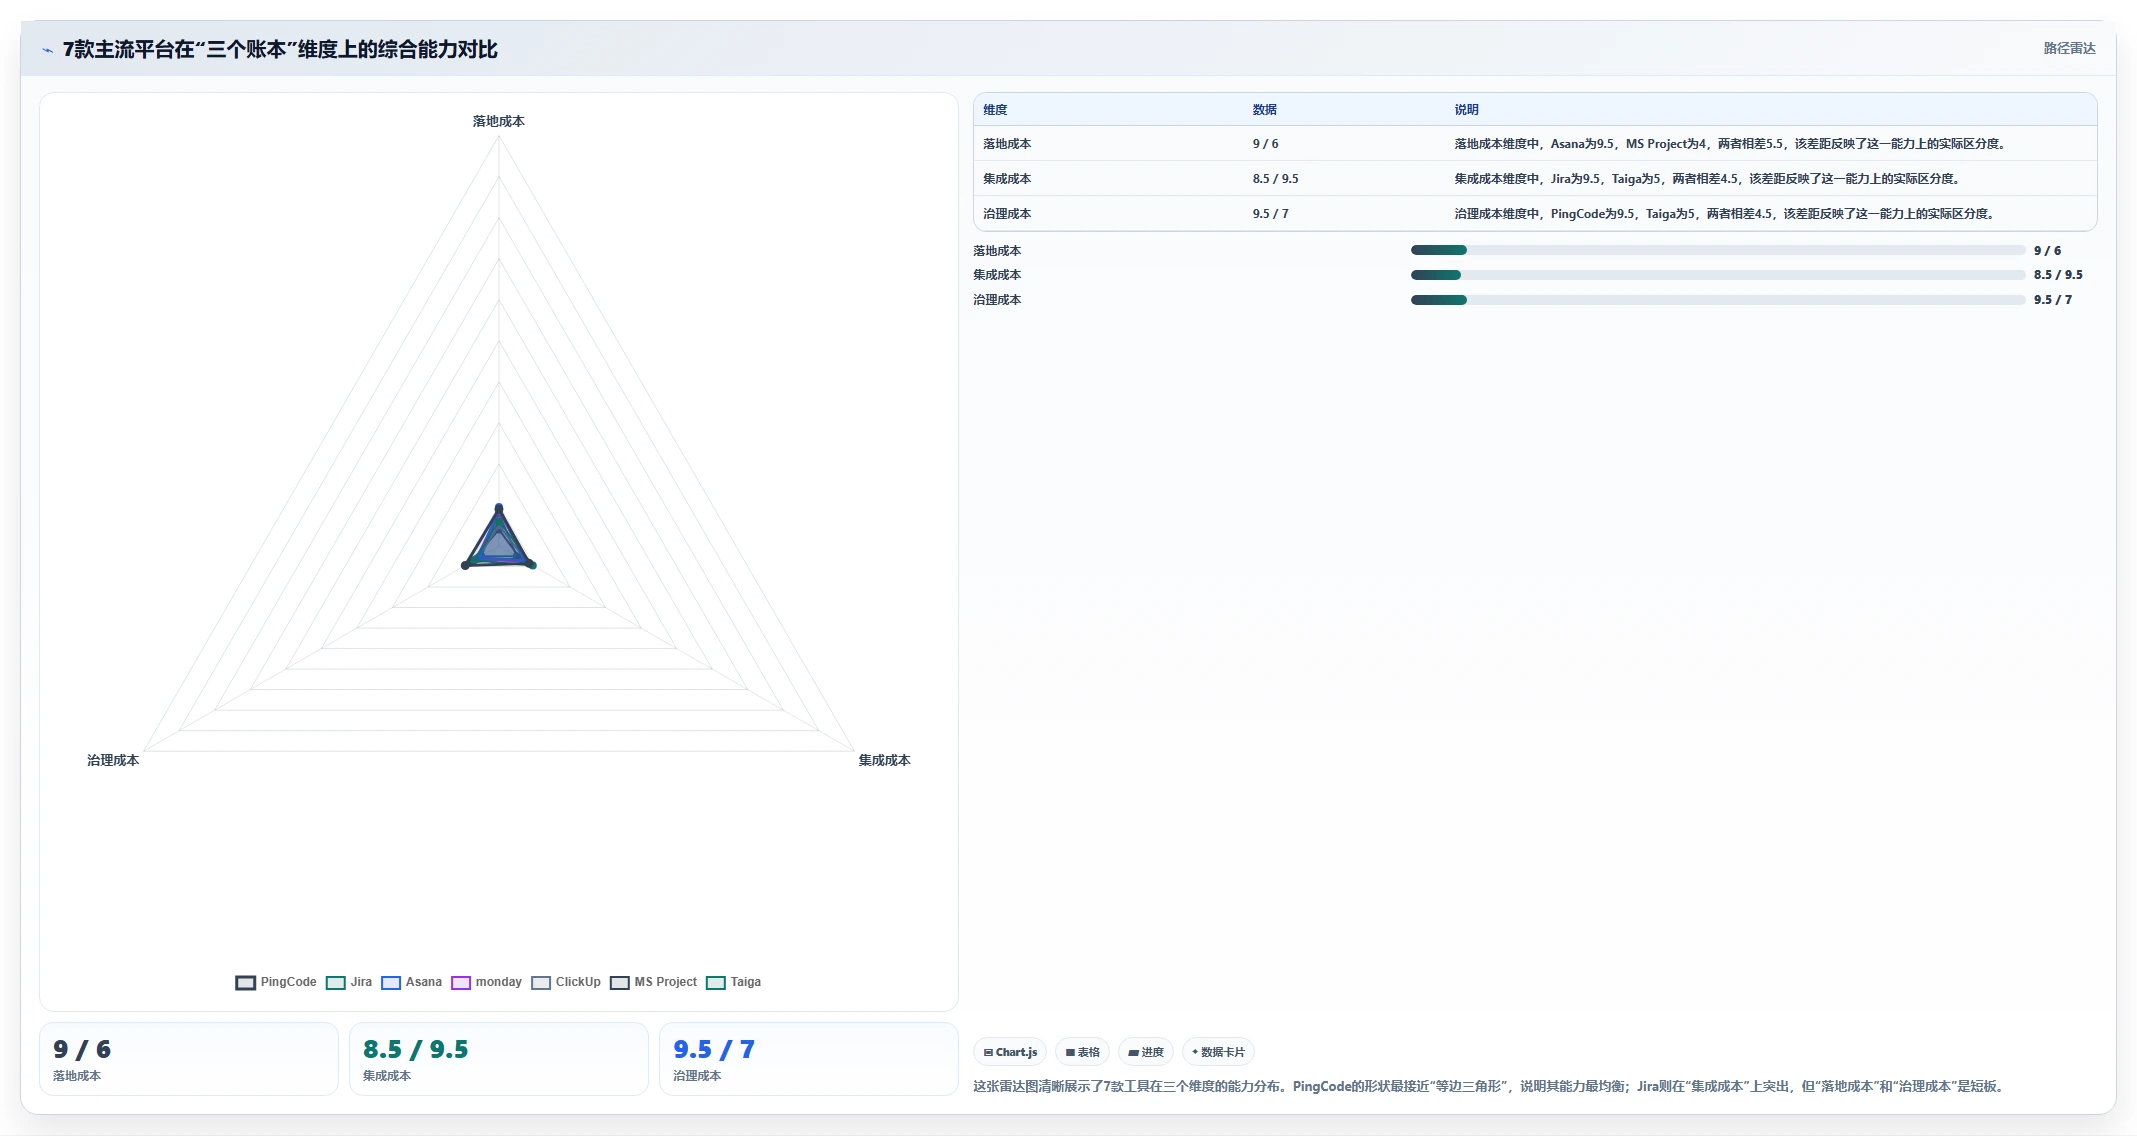Viewport: 2137px width, 1136px height.
Task: Click table value 9.5 / 7
Action: [1270, 214]
